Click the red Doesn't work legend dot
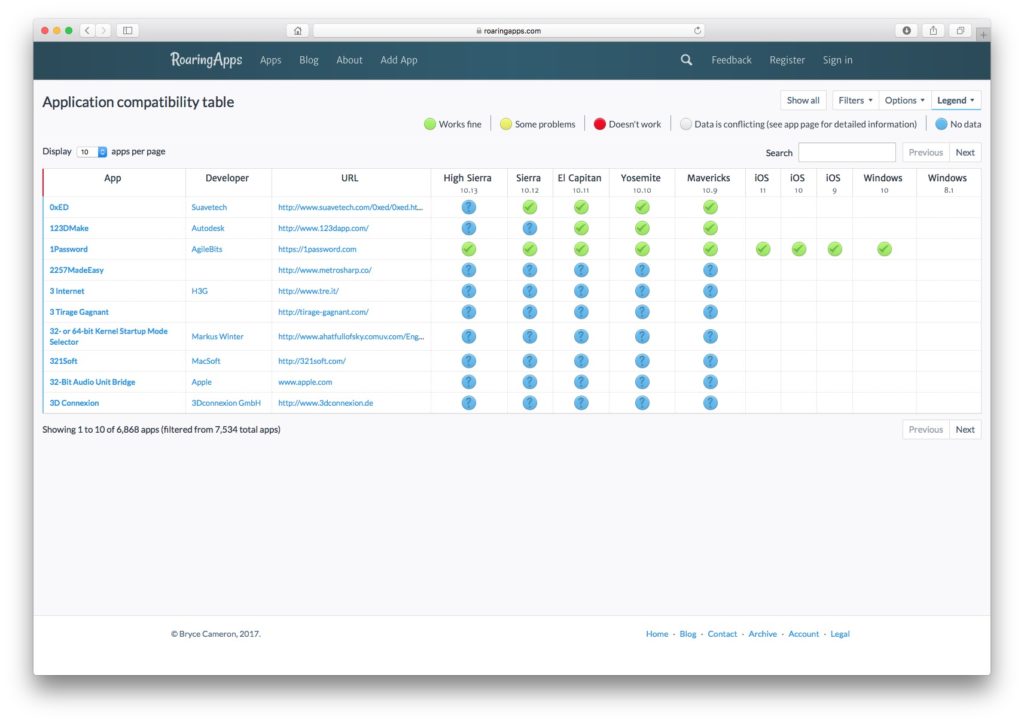Image resolution: width=1024 pixels, height=723 pixels. click(600, 124)
